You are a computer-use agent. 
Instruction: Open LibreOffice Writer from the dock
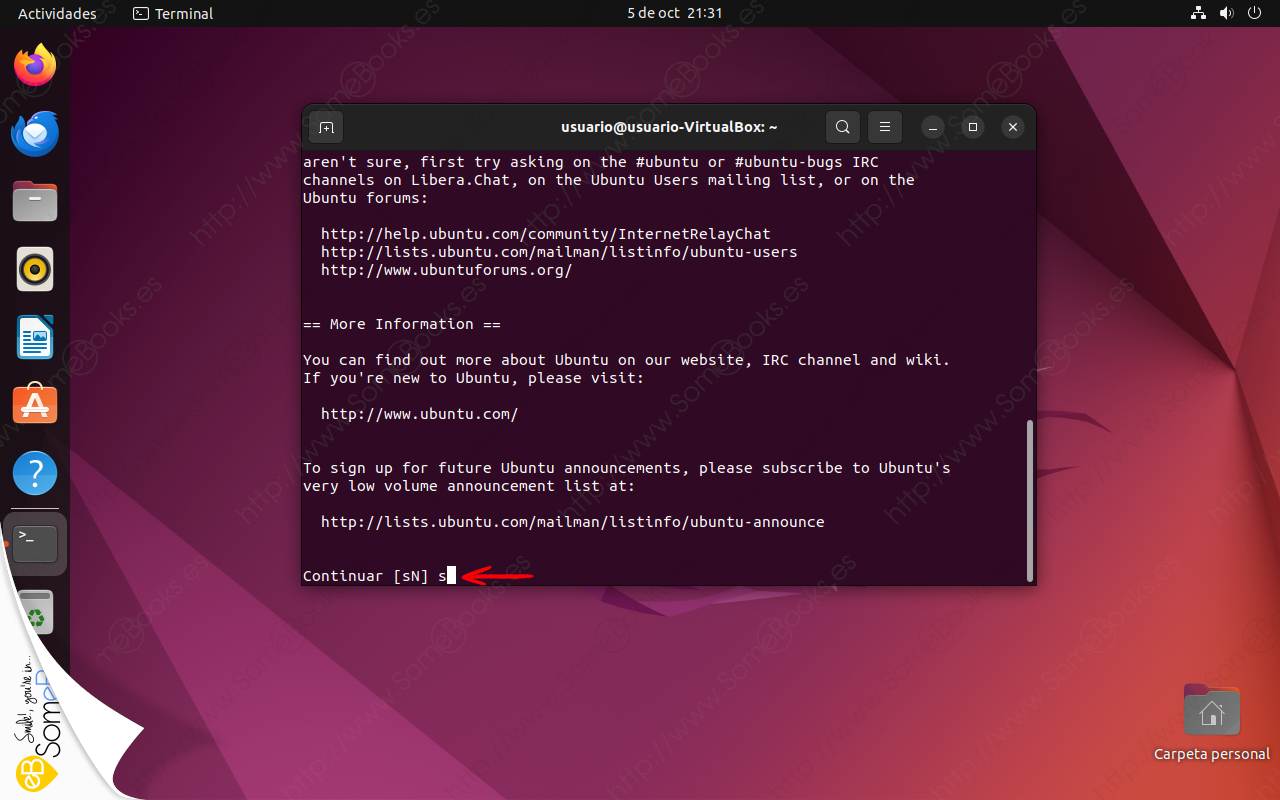click(x=35, y=337)
